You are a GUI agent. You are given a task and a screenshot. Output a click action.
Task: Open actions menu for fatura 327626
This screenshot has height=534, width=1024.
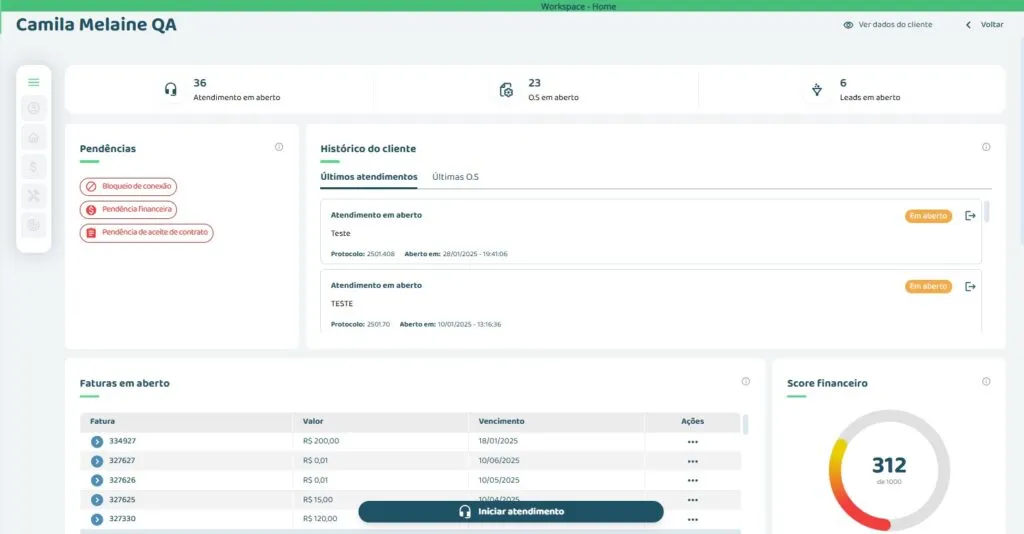coord(692,480)
